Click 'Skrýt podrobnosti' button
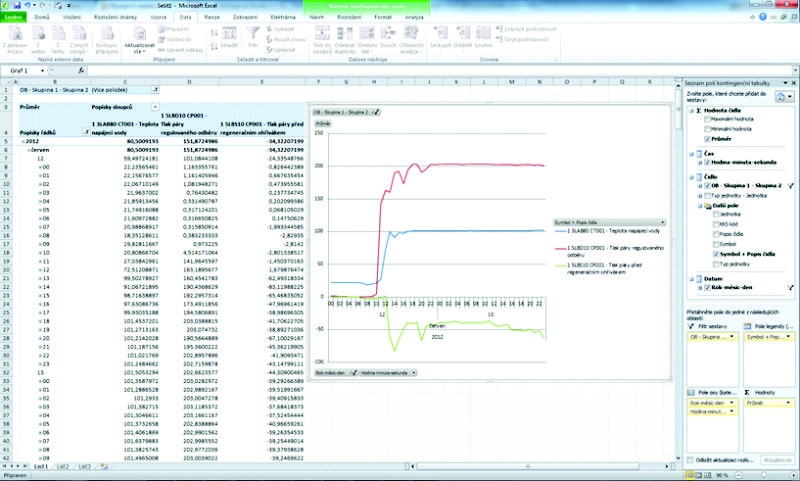Screen dimensions: 800x481 [x=523, y=39]
